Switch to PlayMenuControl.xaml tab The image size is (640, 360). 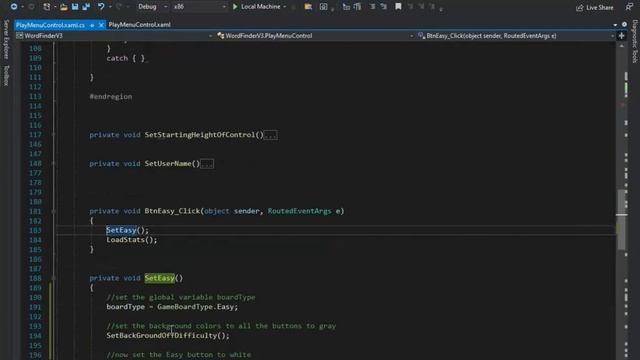(140, 25)
